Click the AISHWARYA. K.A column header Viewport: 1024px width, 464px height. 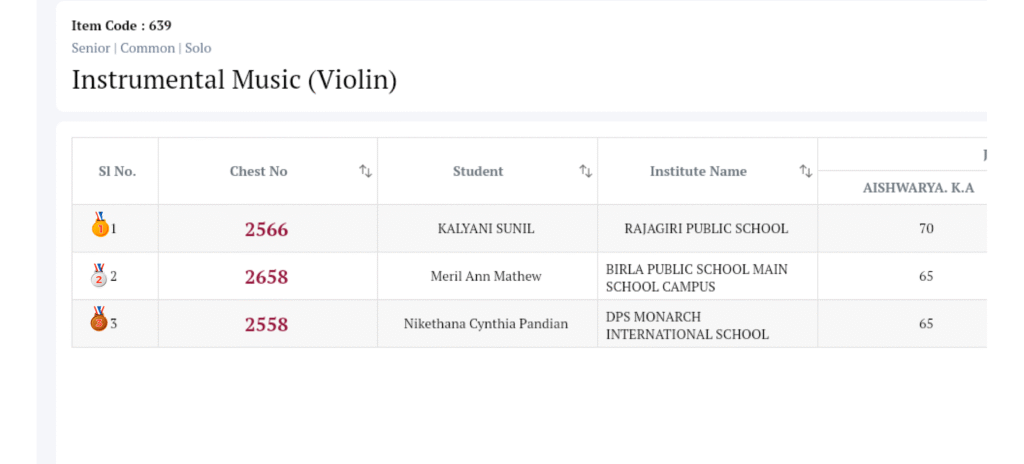pyautogui.click(x=918, y=188)
